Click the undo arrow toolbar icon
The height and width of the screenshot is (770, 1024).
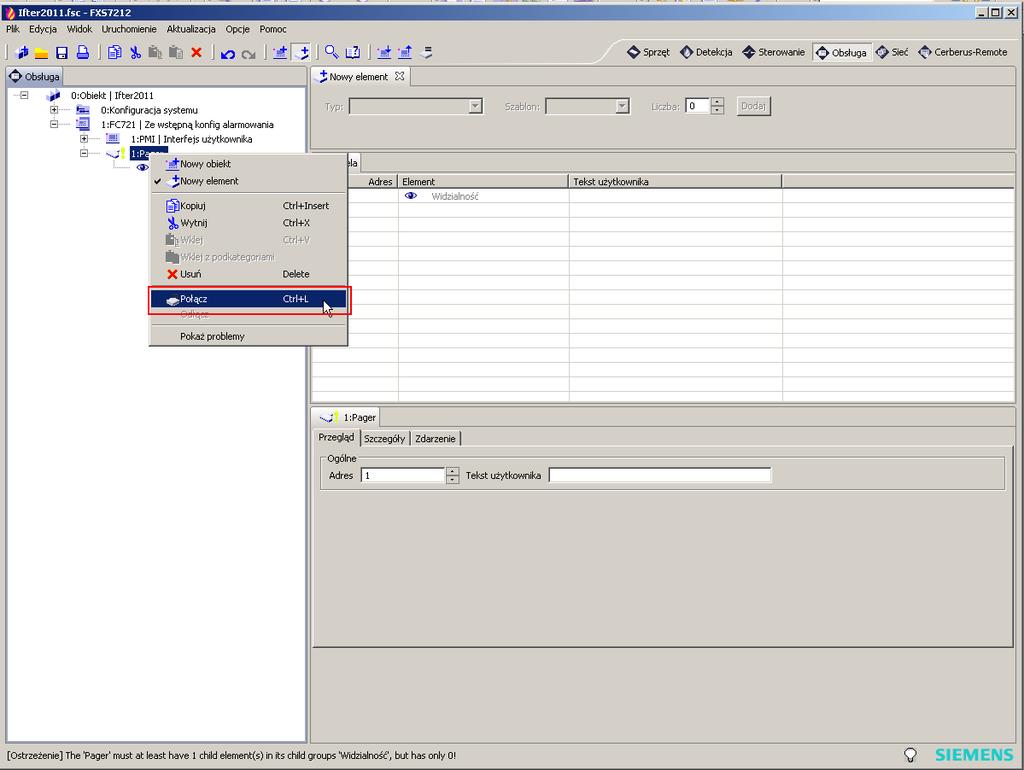point(227,54)
